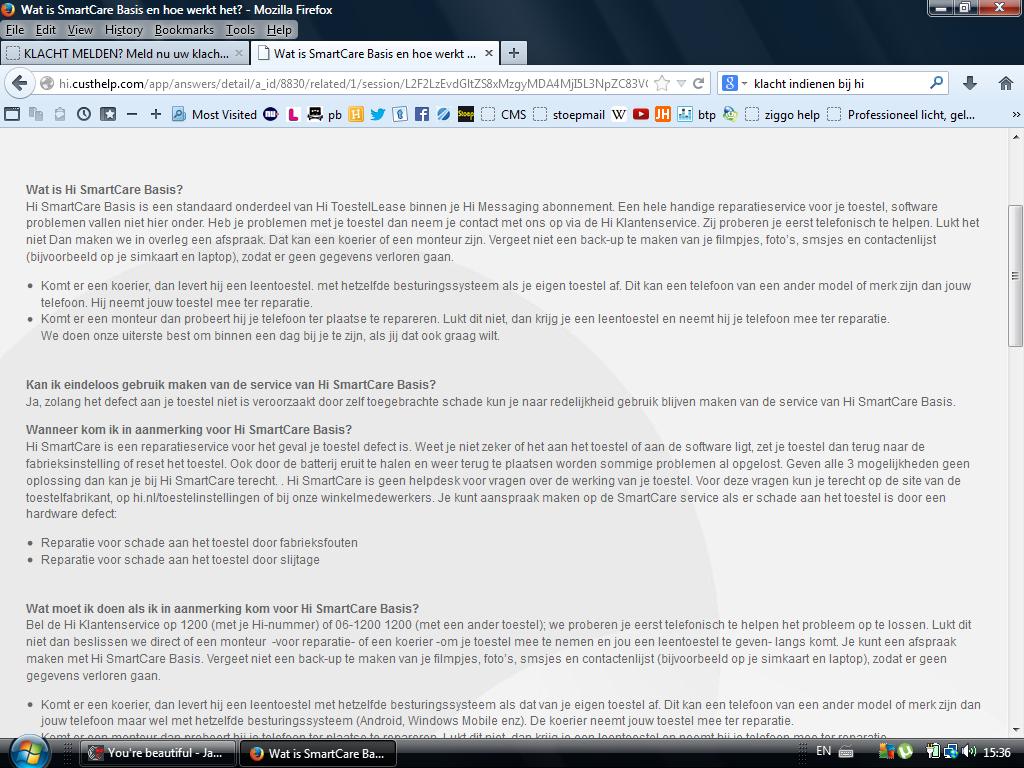Viewport: 1024px width, 768px height.
Task: Switch to the KLACHT MELDEN tab
Action: (124, 53)
